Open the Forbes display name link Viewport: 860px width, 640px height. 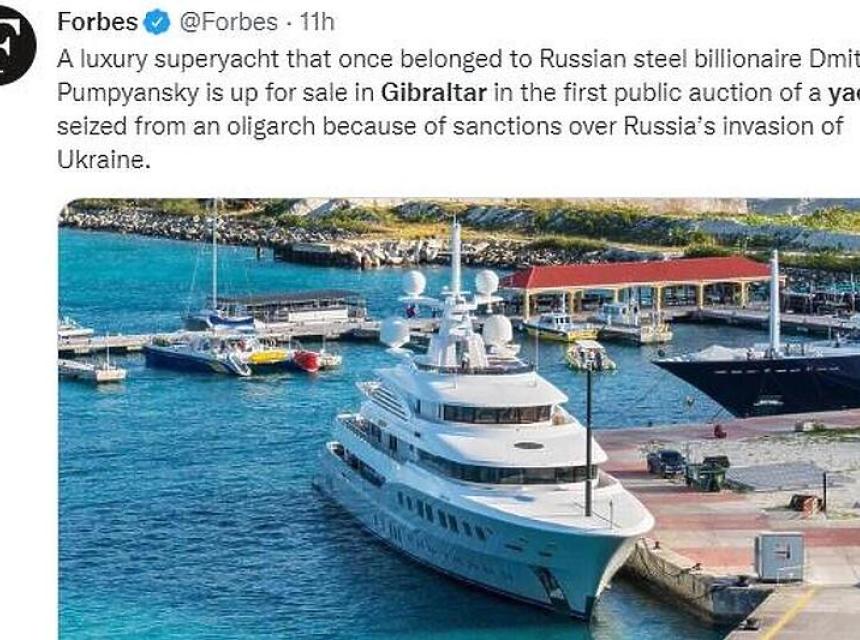[x=98, y=21]
